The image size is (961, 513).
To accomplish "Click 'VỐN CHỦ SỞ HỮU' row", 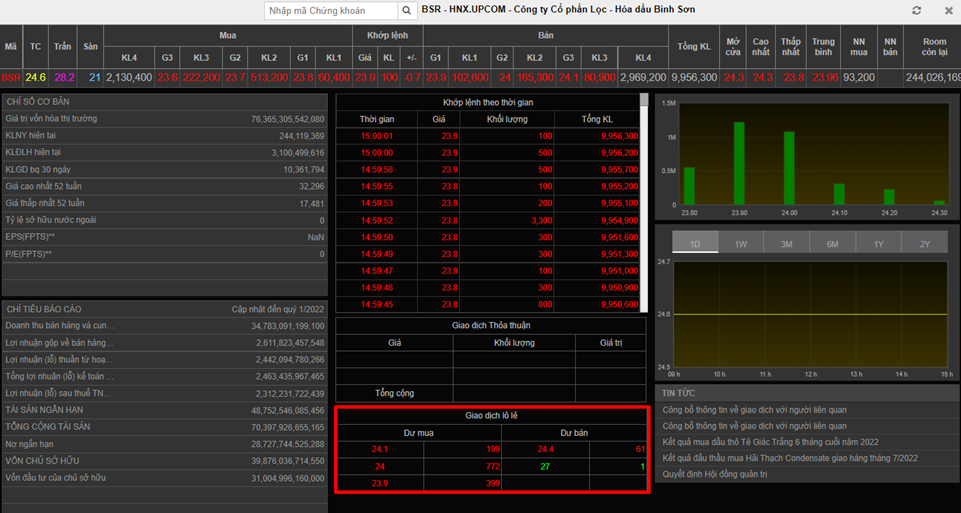I will point(165,461).
